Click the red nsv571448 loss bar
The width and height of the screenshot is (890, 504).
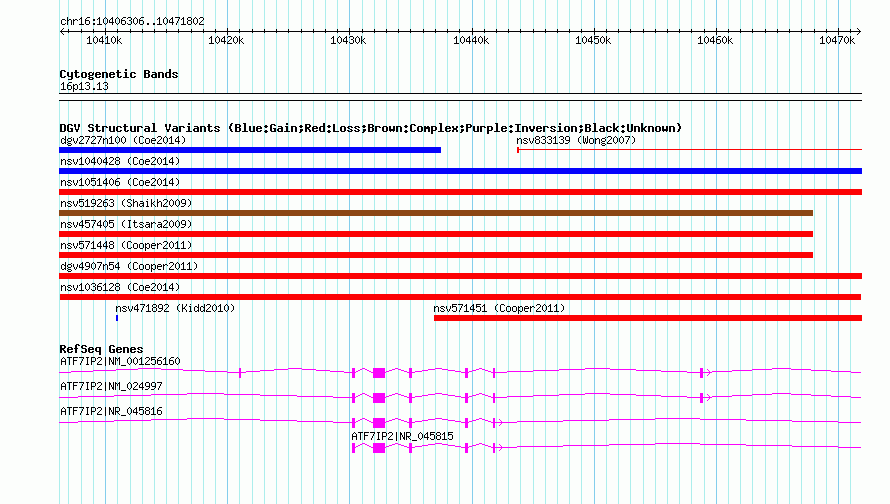click(x=436, y=255)
